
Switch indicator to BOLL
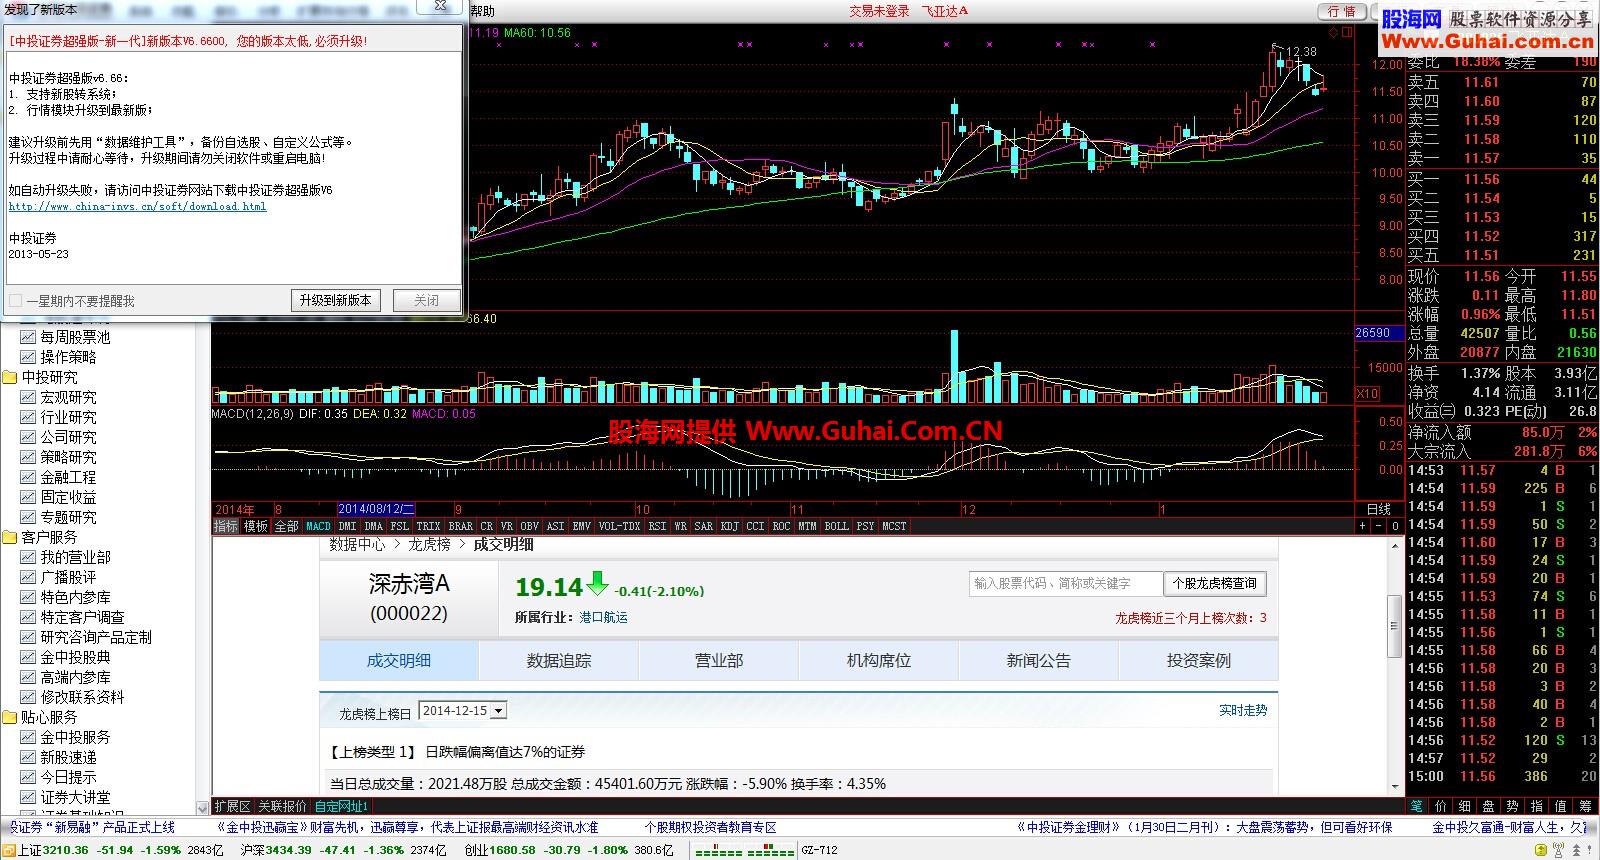836,526
